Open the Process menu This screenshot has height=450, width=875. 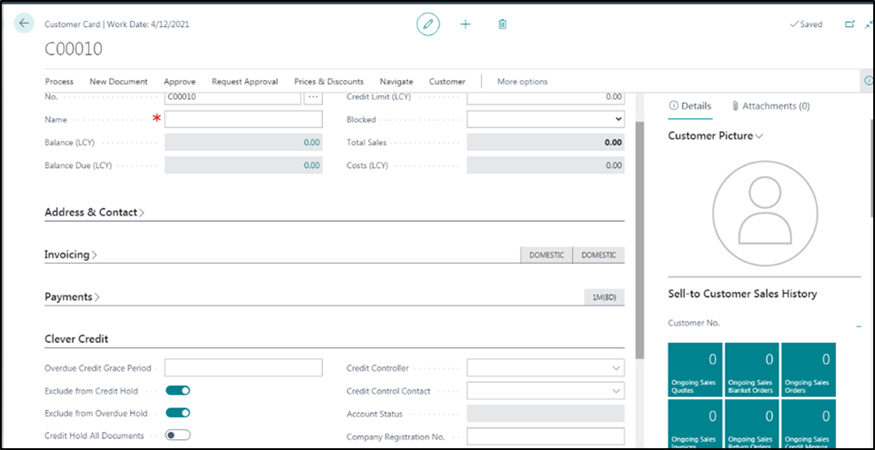click(x=59, y=82)
